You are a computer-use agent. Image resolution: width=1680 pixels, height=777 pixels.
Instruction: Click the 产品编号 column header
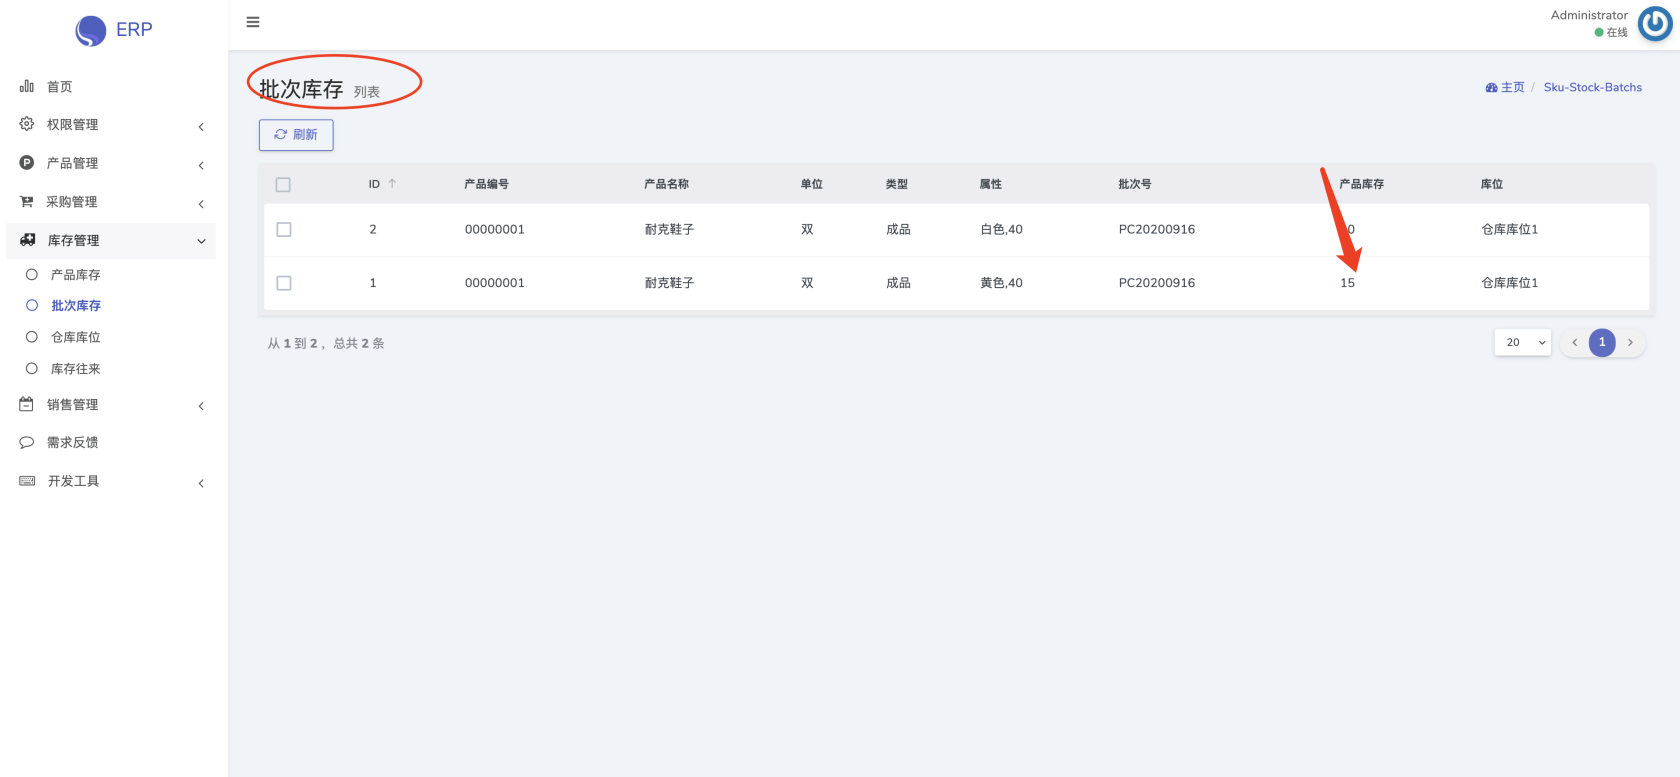486,184
